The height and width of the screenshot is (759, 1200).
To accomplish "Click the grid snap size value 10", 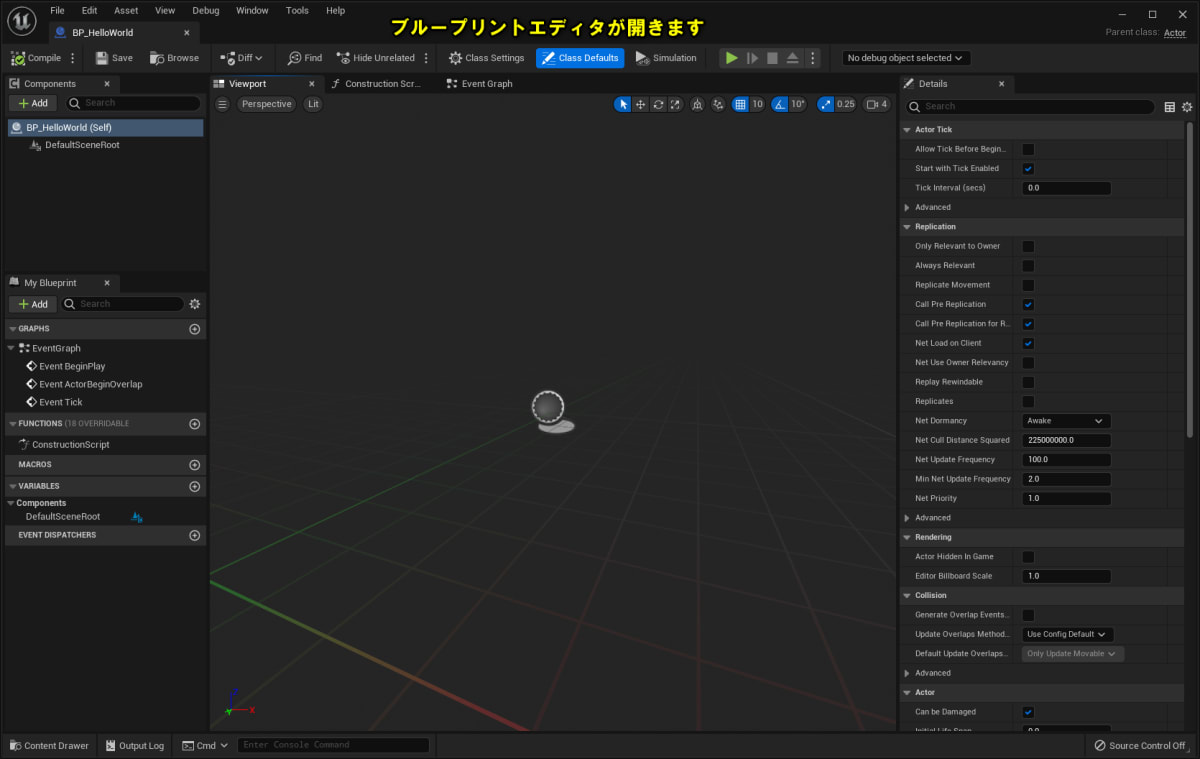I will (x=757, y=104).
